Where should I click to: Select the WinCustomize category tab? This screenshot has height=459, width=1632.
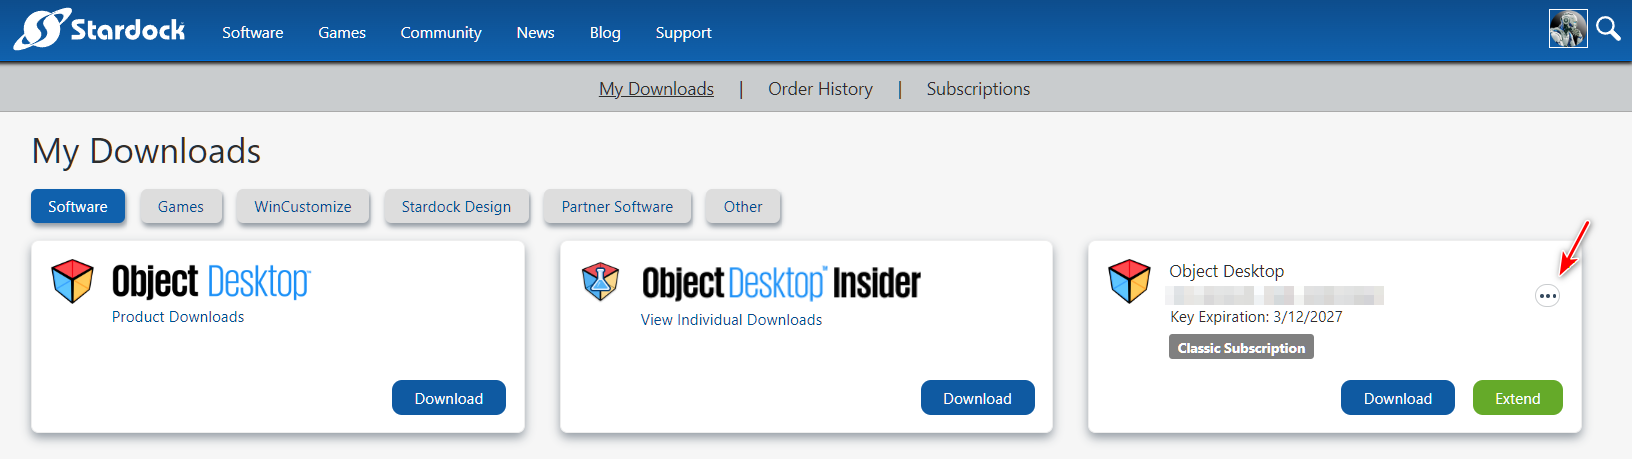[303, 207]
